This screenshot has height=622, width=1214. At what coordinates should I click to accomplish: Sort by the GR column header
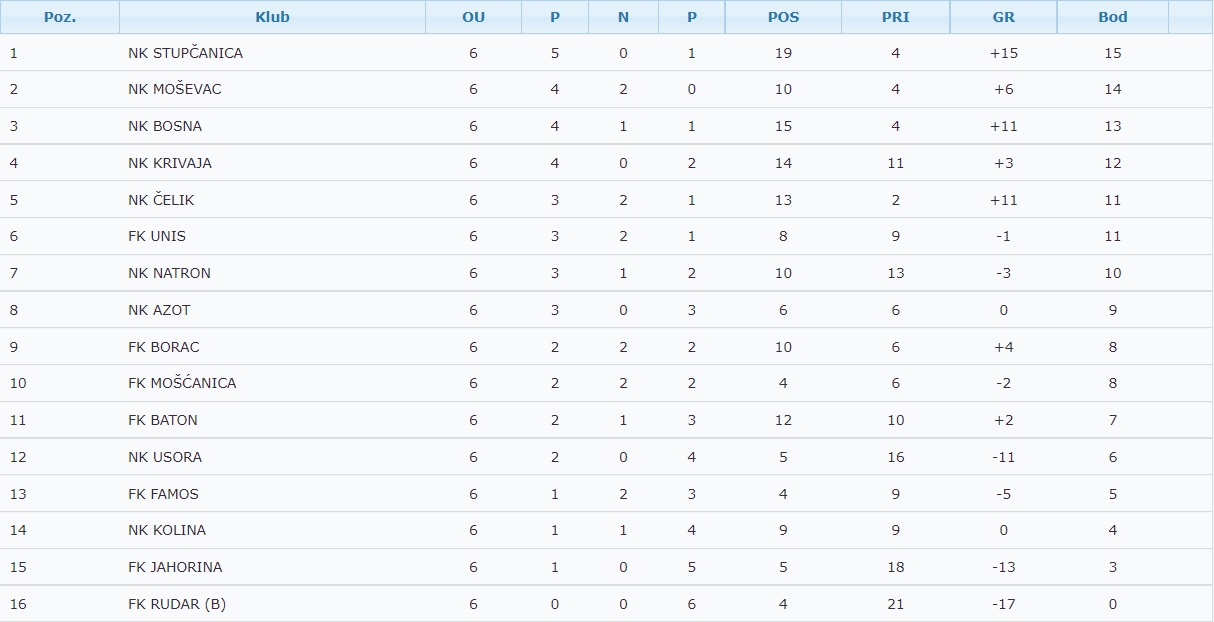pos(1003,17)
